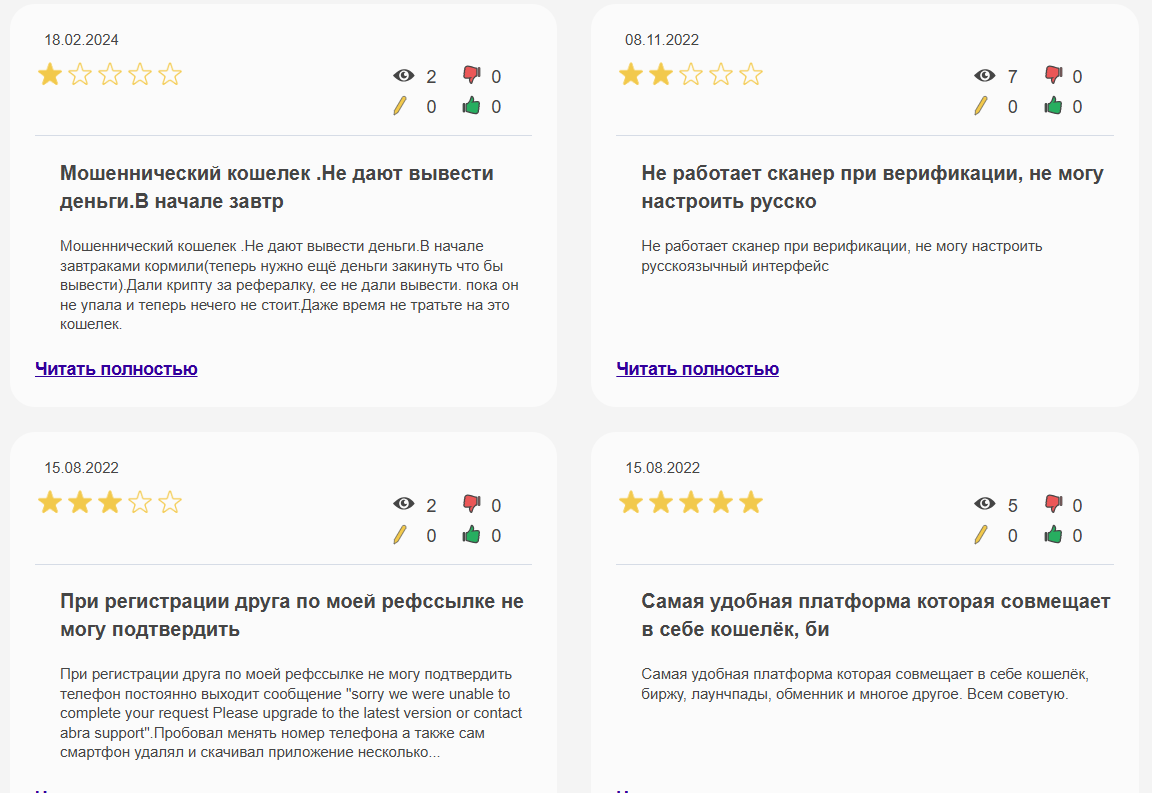Click title 'Мошеннический кошелек' review heading

coord(277,187)
